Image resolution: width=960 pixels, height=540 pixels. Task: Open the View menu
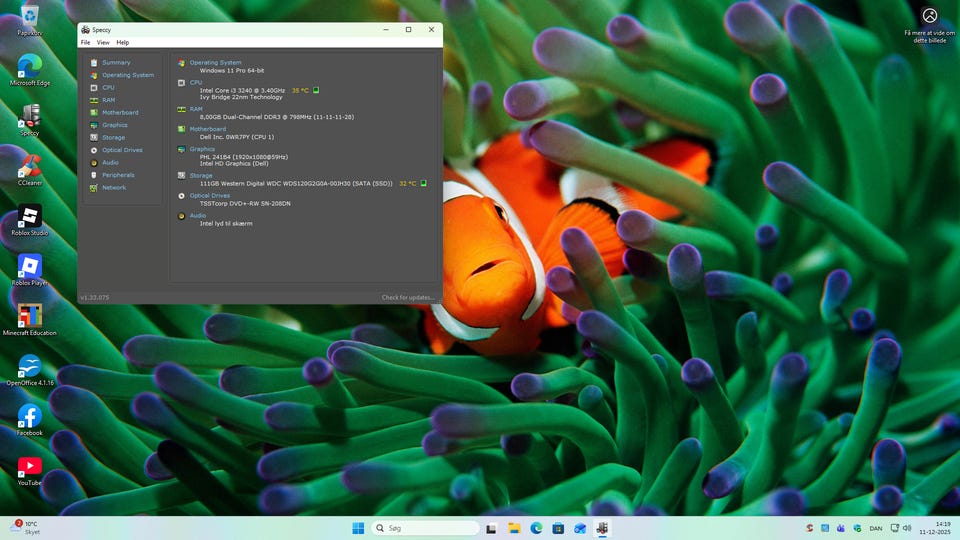tap(103, 42)
